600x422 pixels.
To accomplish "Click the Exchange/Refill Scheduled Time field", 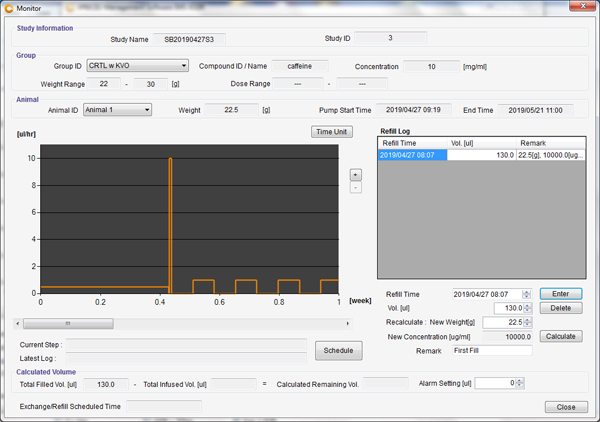I will click(164, 406).
